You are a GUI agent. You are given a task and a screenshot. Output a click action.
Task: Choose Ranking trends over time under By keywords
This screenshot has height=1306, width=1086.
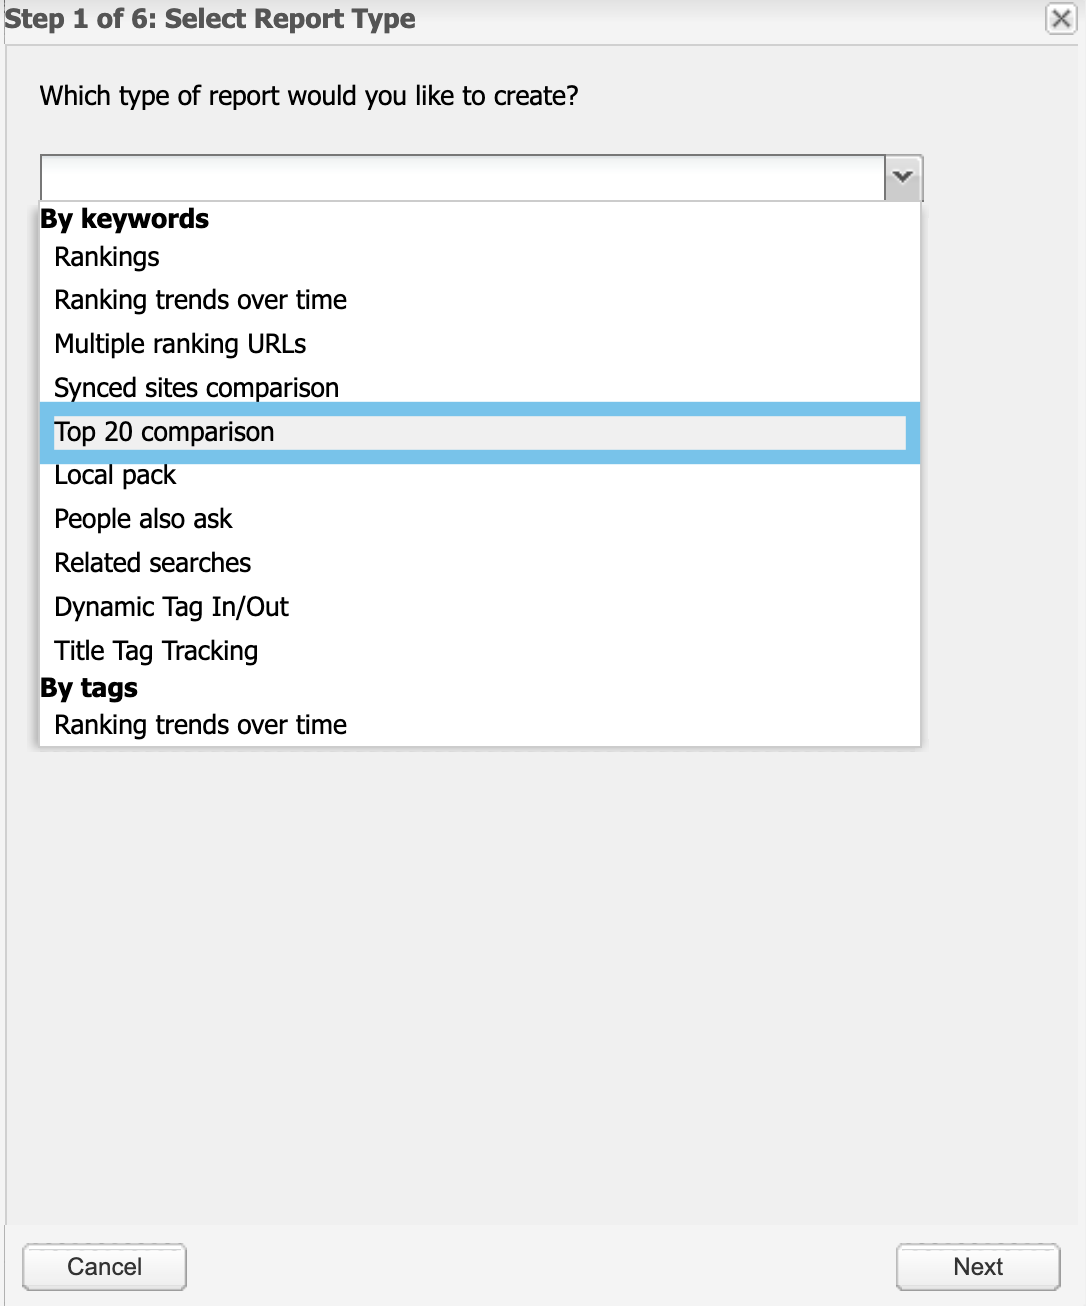[x=200, y=300]
